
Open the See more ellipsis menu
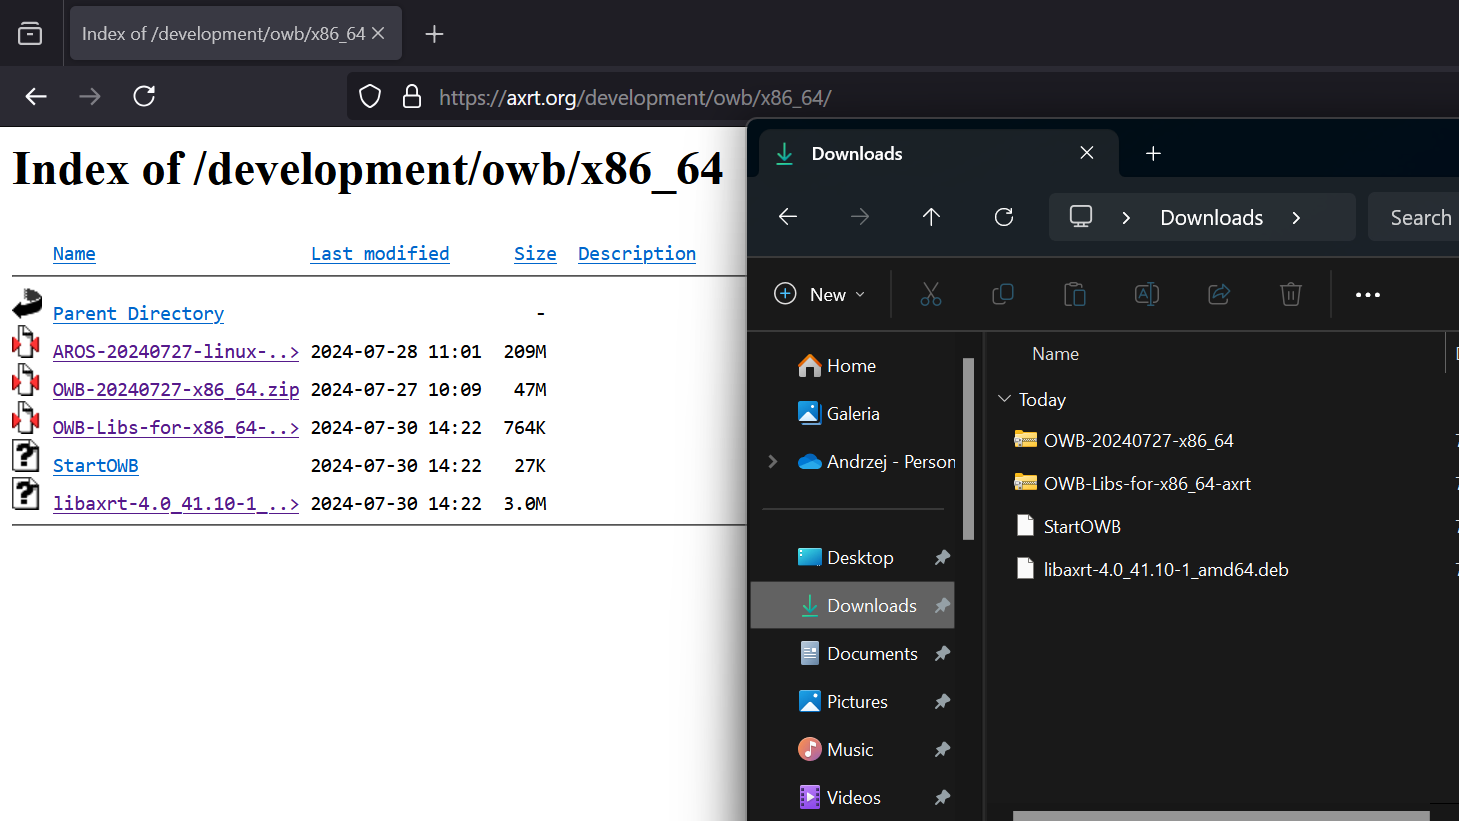coord(1368,295)
